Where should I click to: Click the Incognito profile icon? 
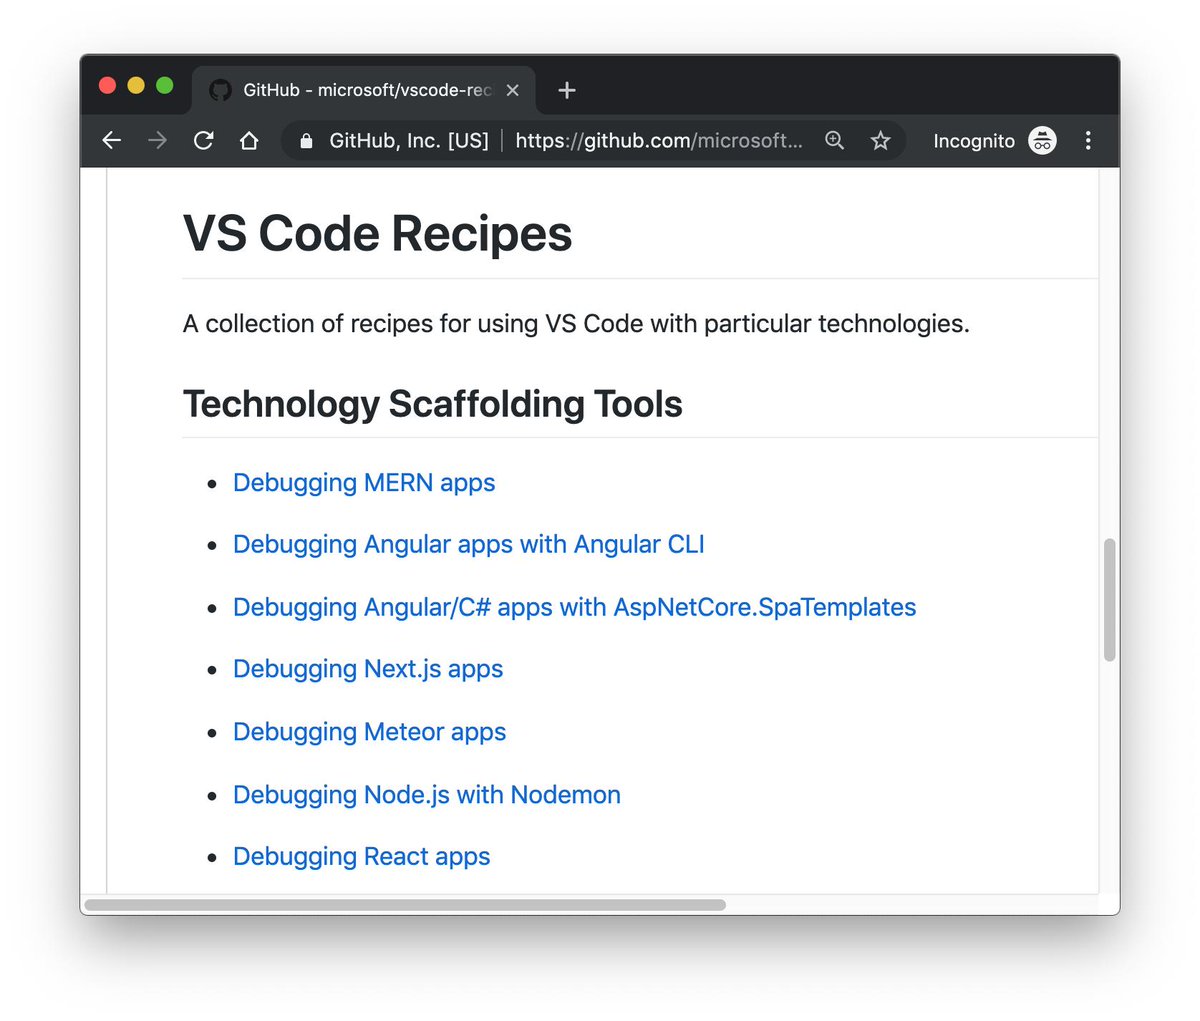(x=1041, y=140)
